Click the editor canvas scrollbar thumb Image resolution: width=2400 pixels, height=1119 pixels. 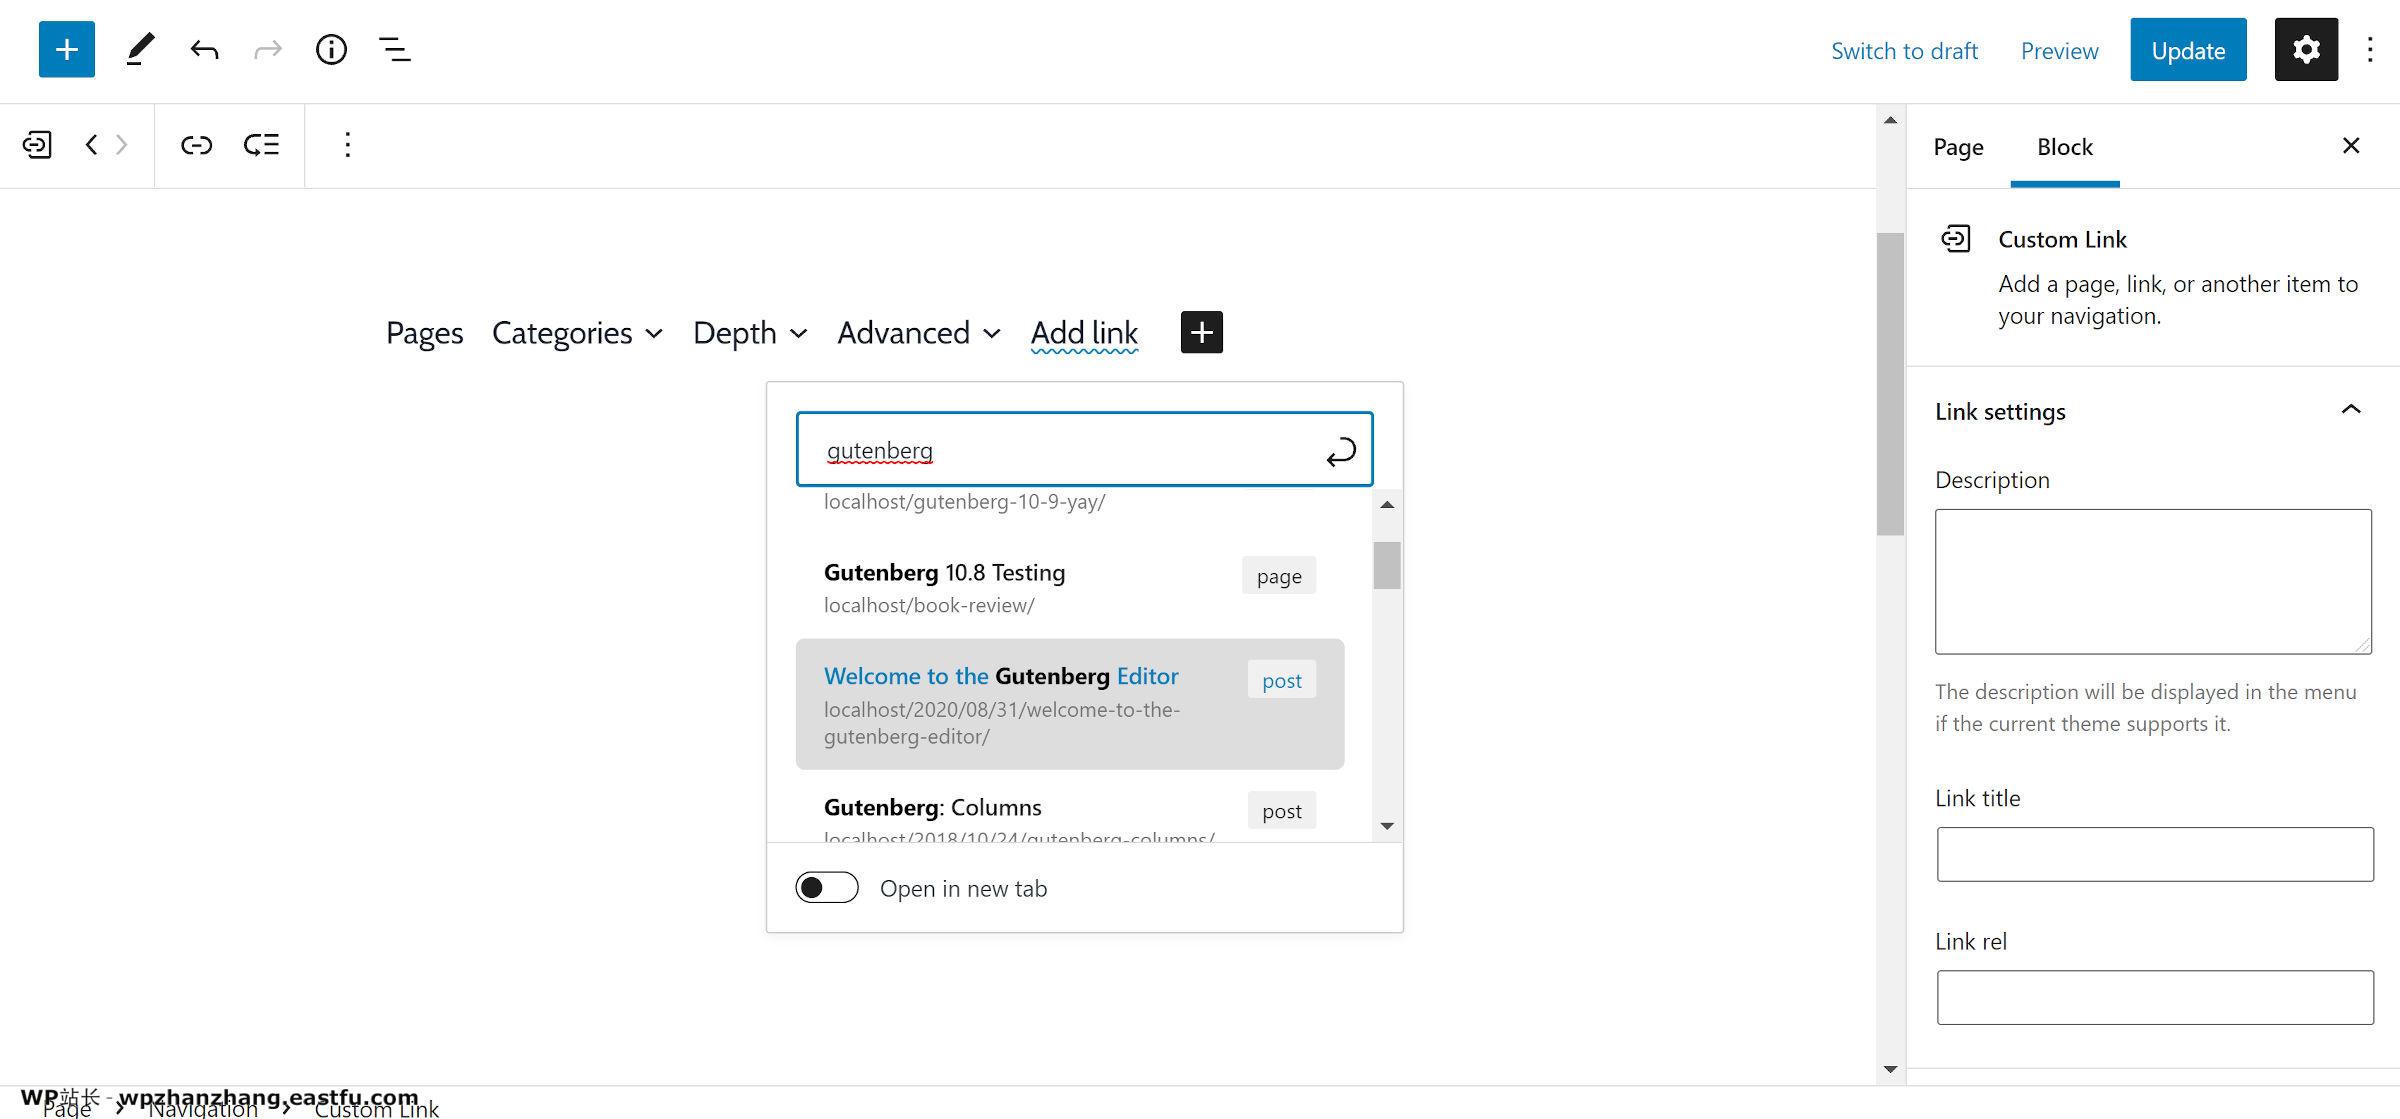(x=1890, y=384)
